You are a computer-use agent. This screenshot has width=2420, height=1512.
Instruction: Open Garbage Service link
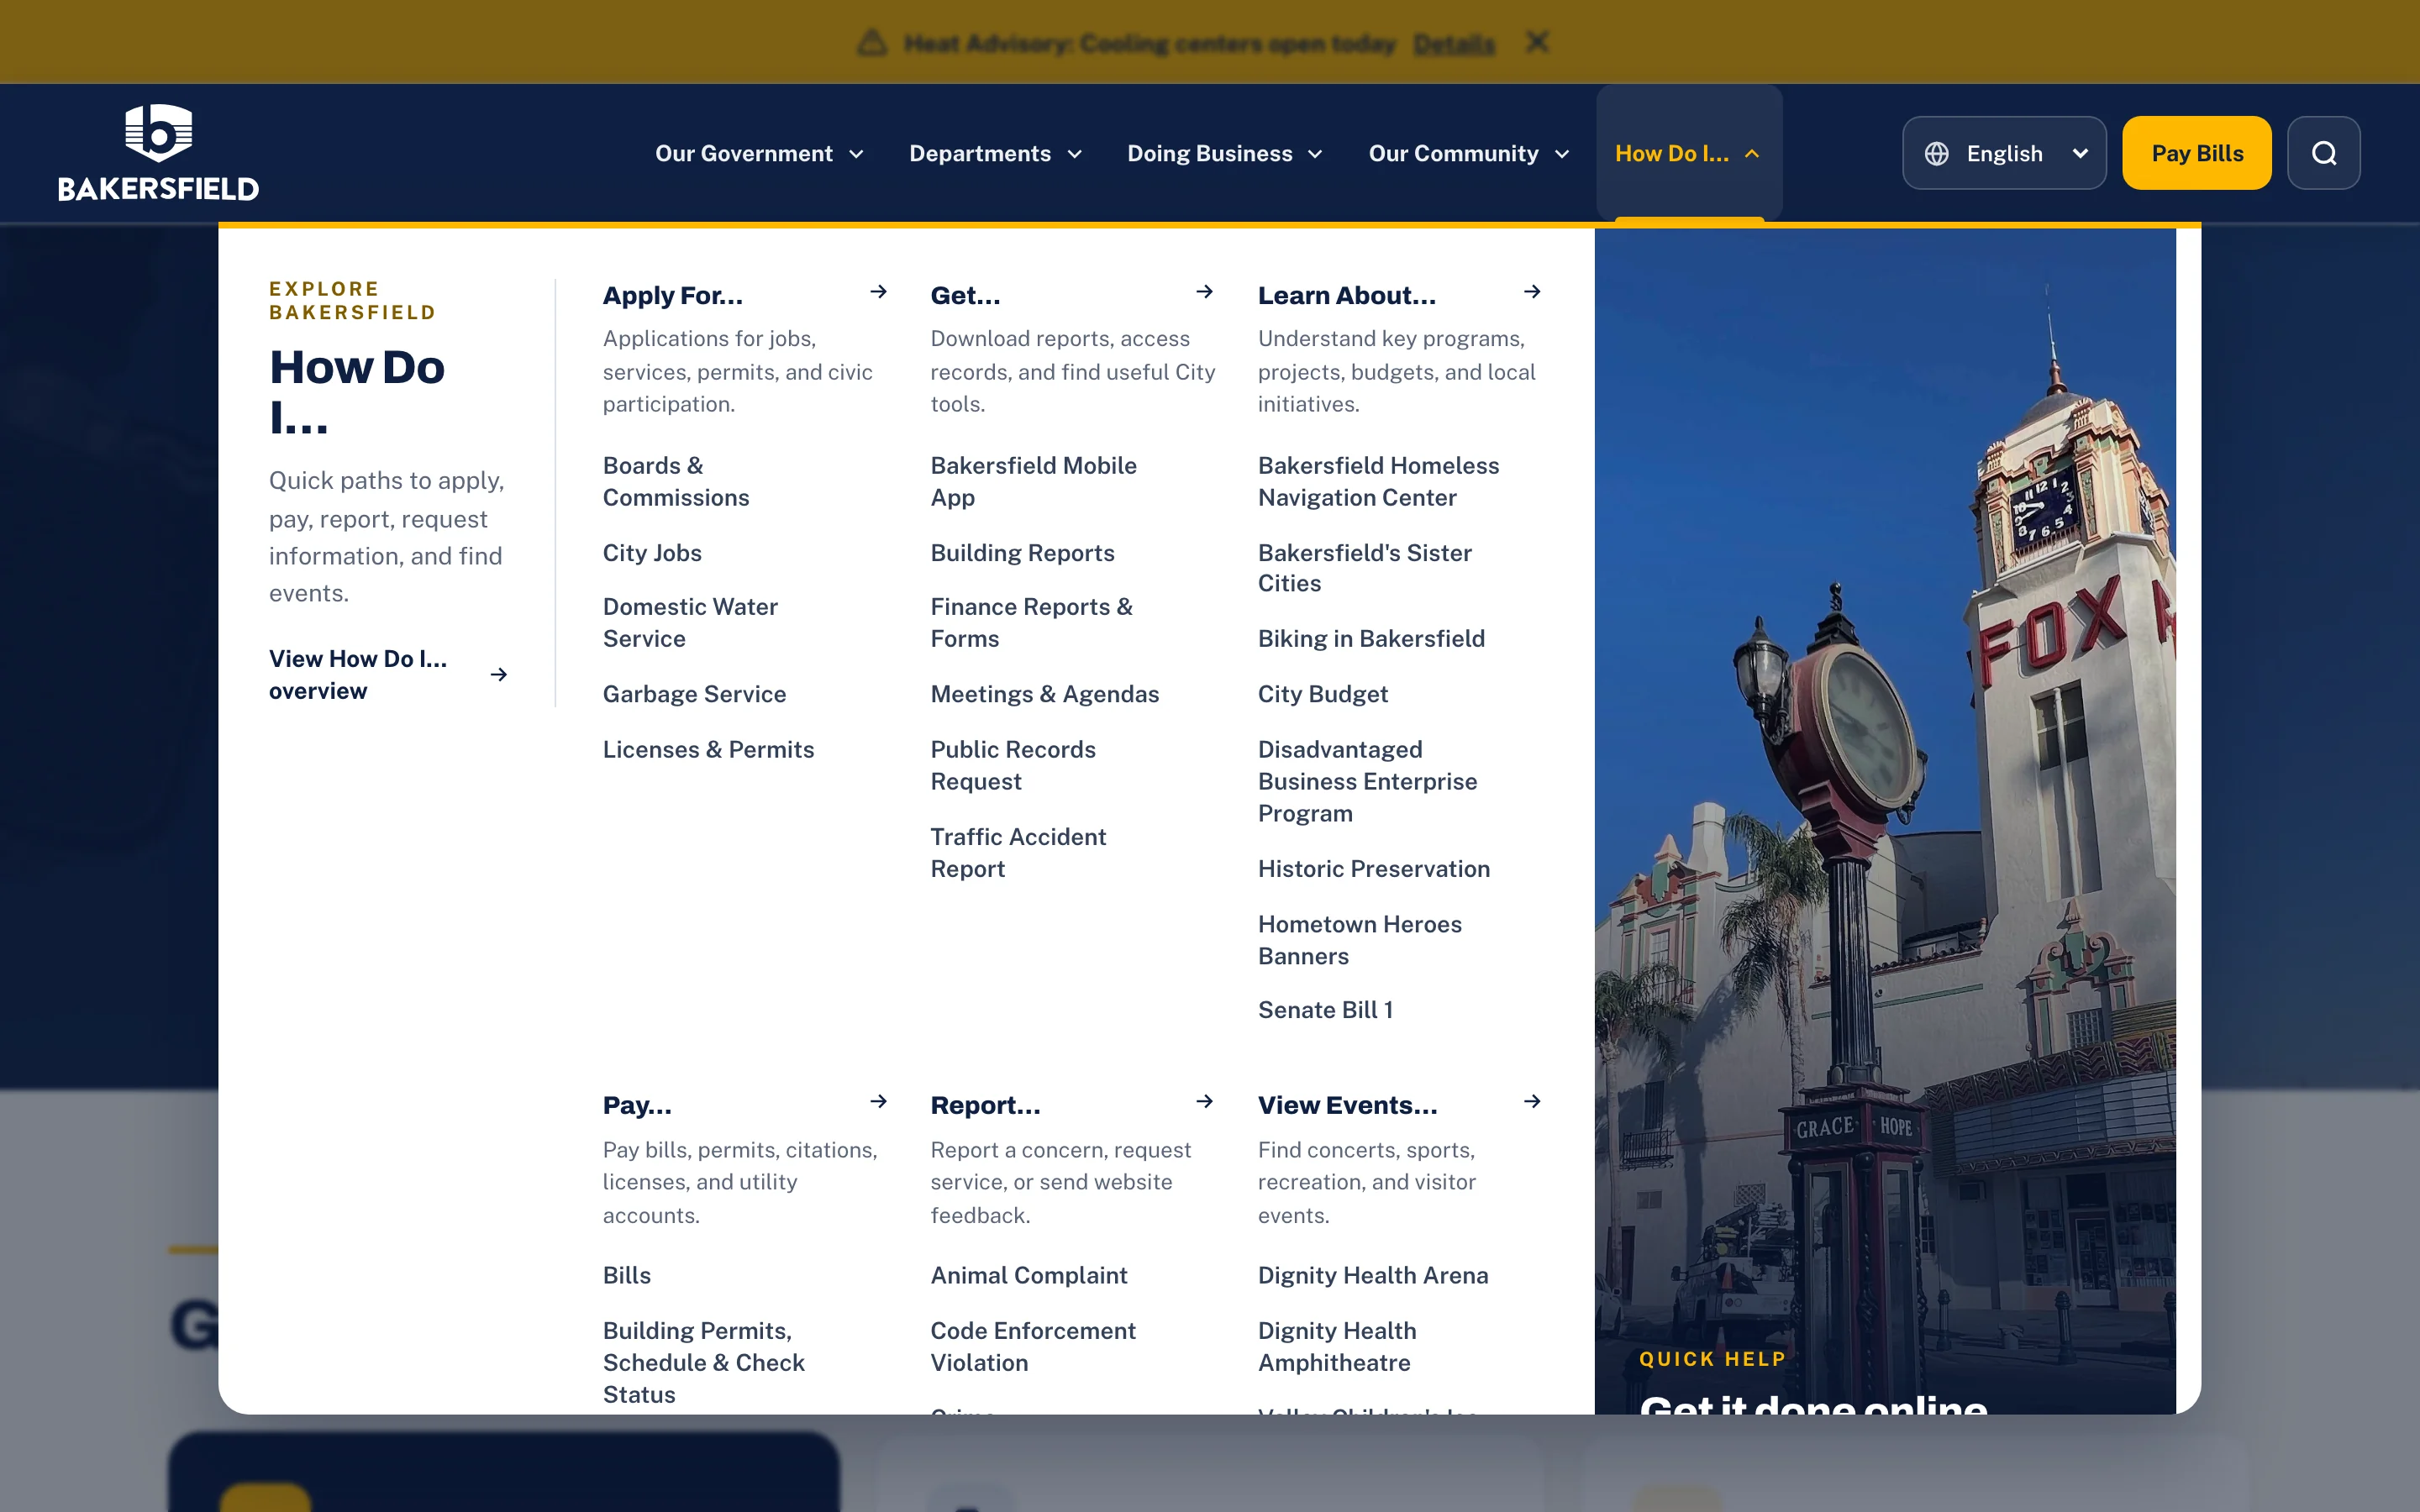[x=694, y=694]
